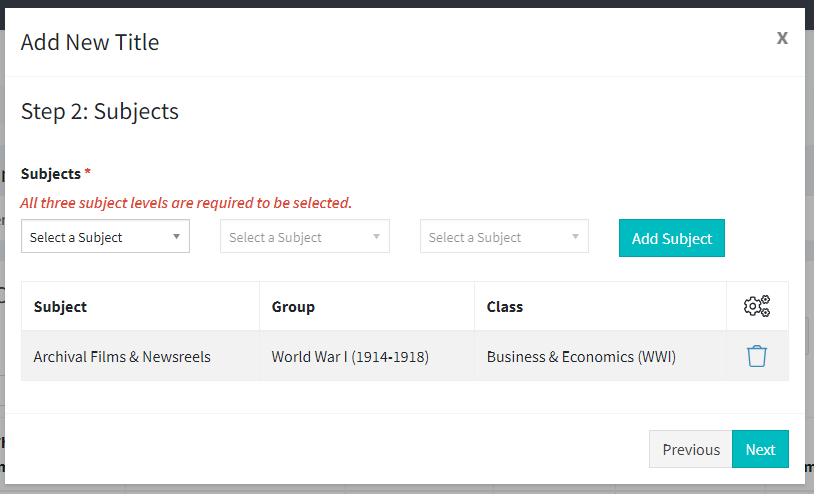The height and width of the screenshot is (494, 814).
Task: Open the third Select a Subject dropdown
Action: 504,237
